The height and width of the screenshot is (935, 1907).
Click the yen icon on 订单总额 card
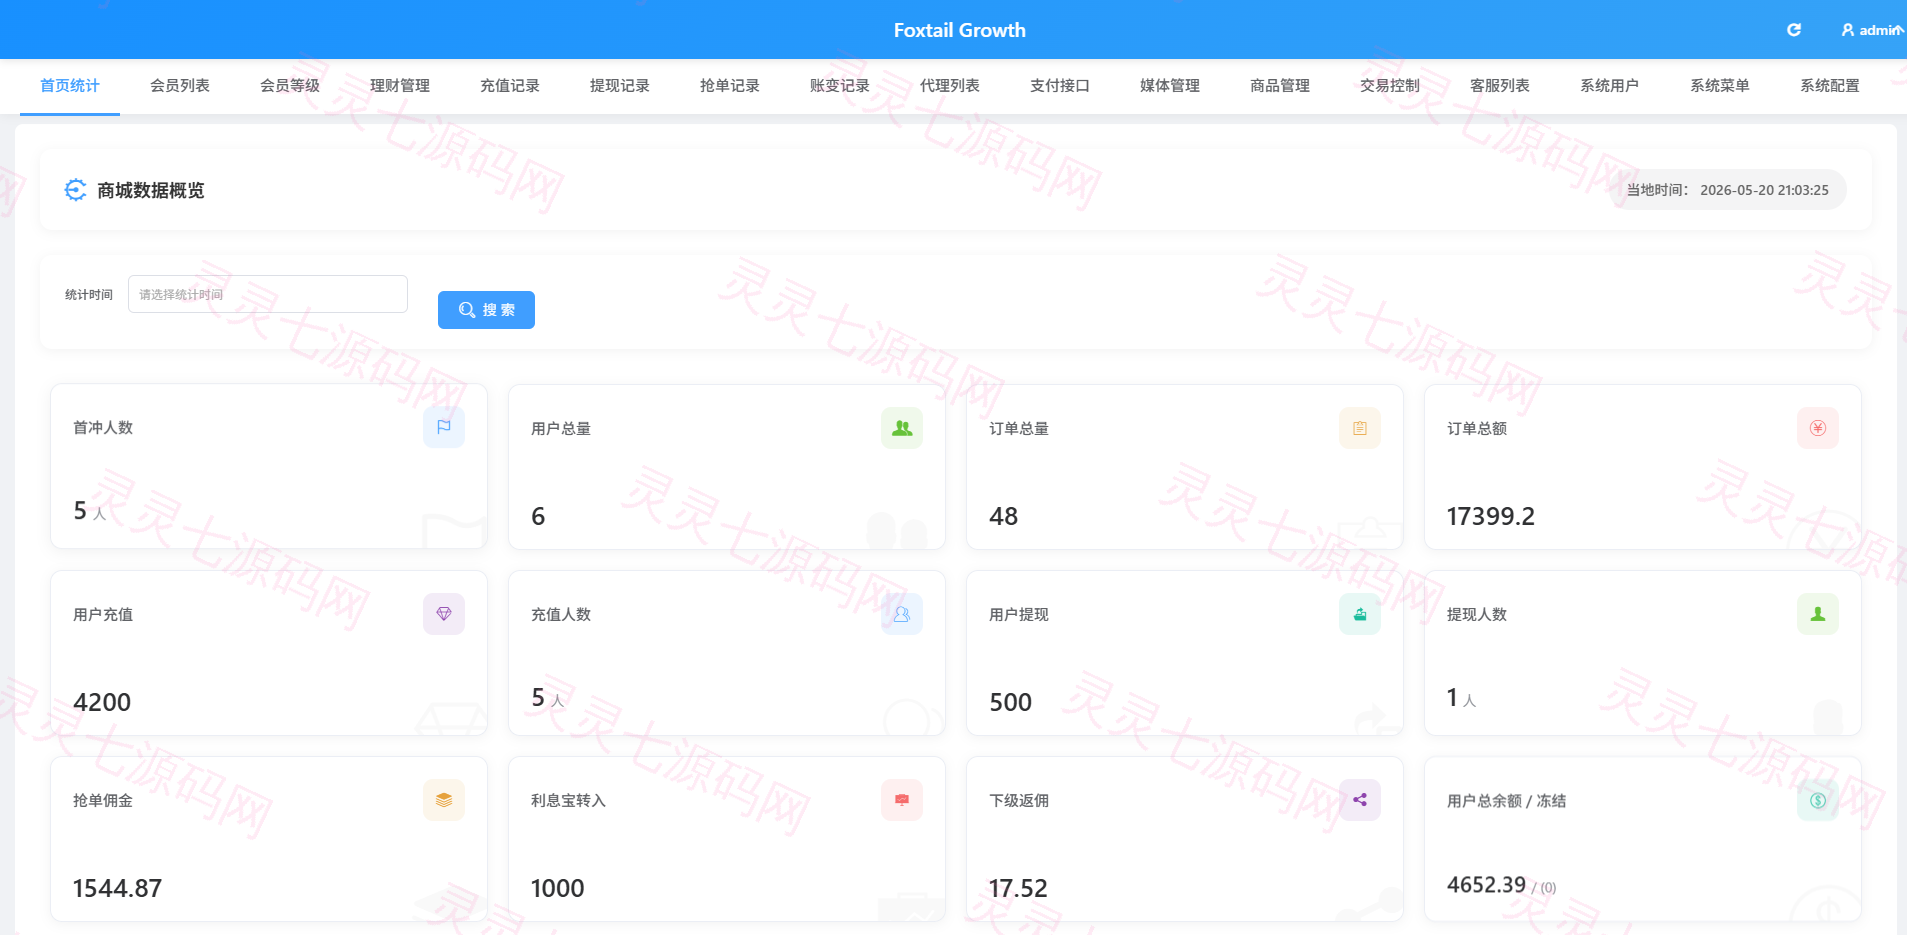click(1818, 428)
